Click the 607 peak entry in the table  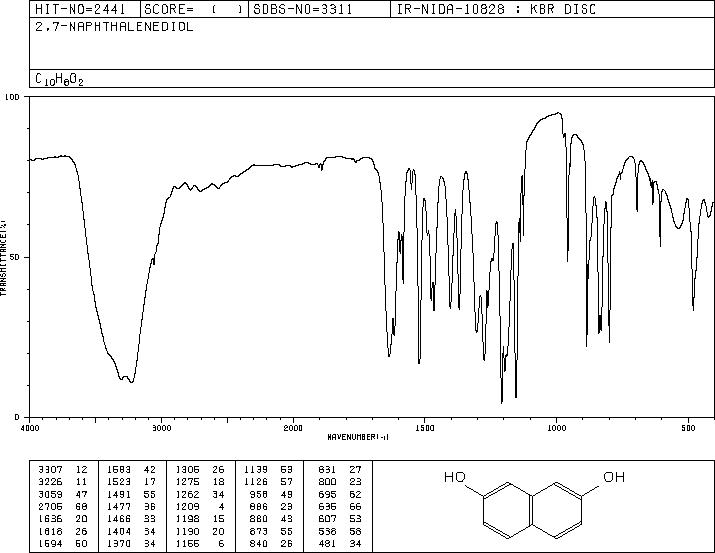(340, 519)
